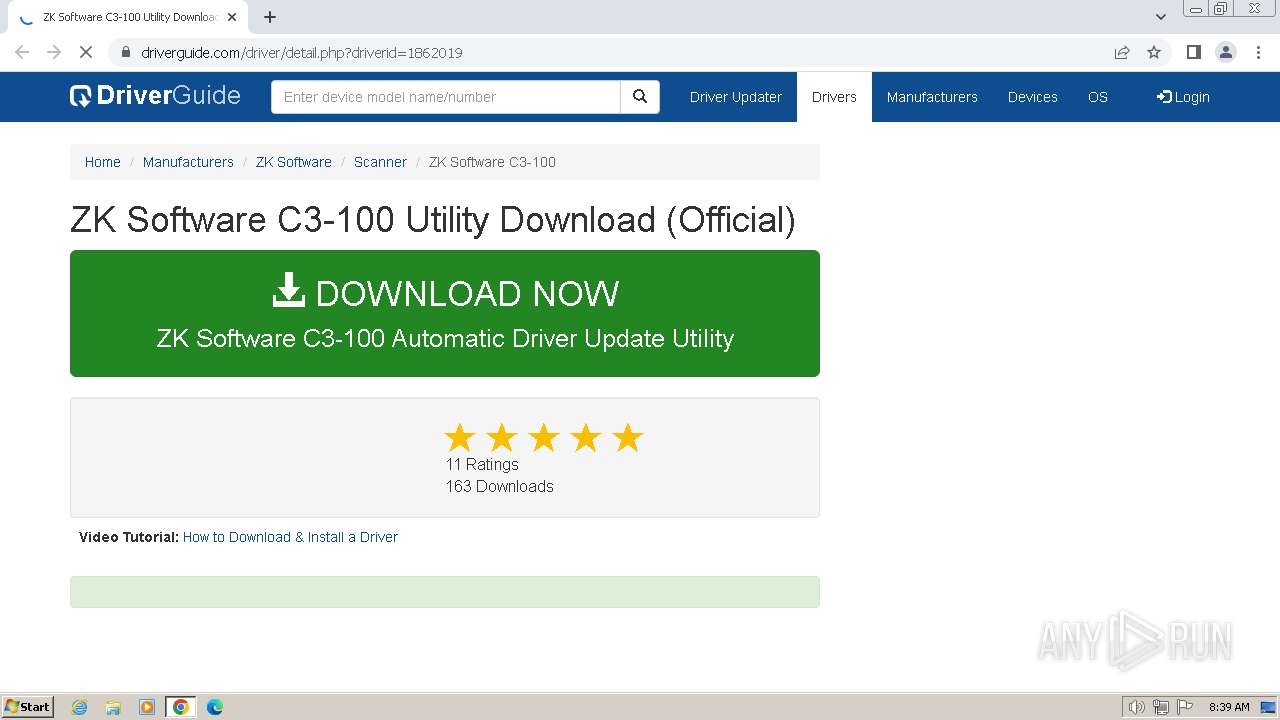Click the '11 Ratings' text
1280x720 pixels.
coord(482,464)
